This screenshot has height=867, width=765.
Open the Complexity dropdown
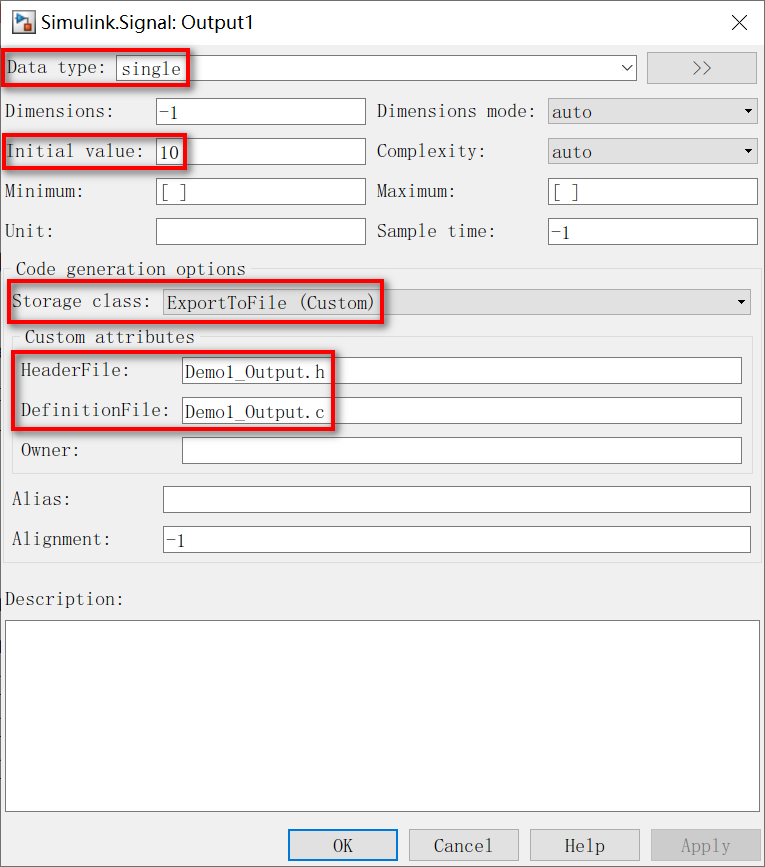pos(652,152)
